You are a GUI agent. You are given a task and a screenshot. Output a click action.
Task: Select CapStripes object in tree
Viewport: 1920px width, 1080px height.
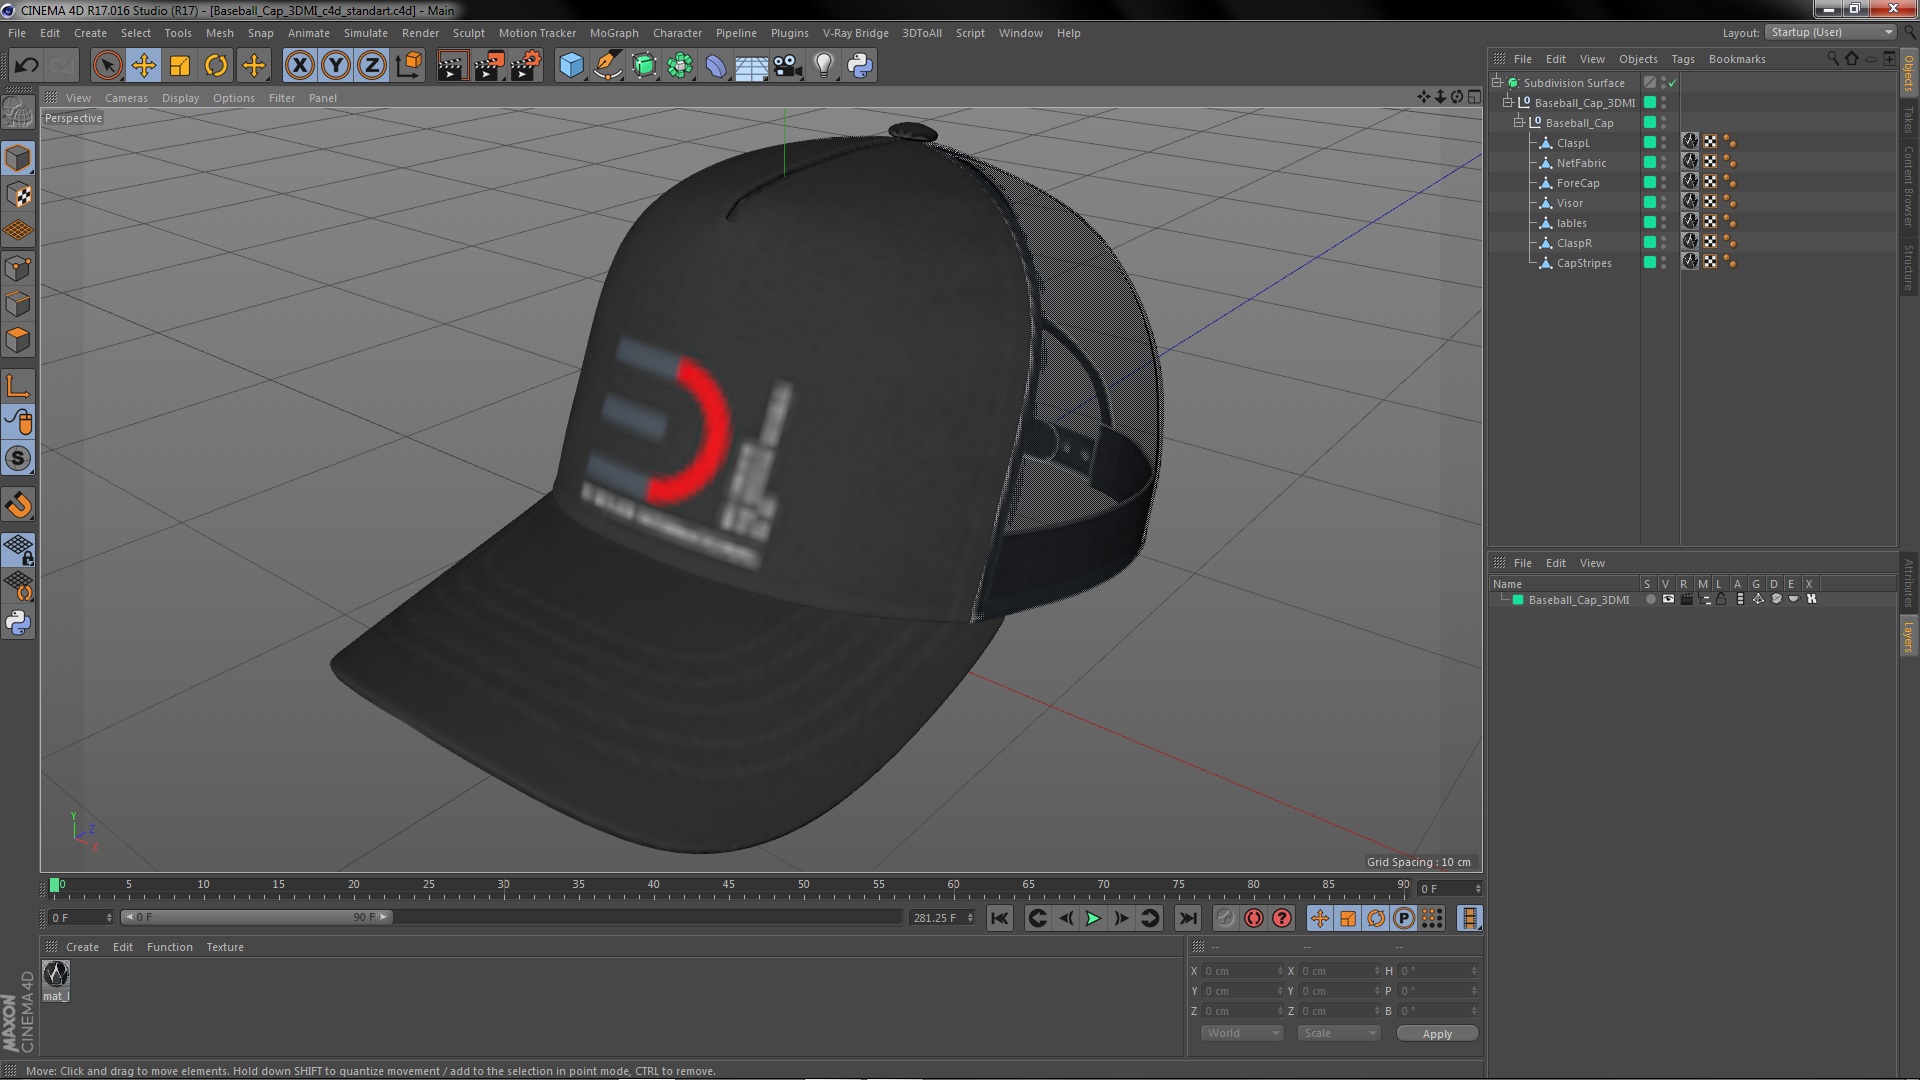click(1584, 263)
